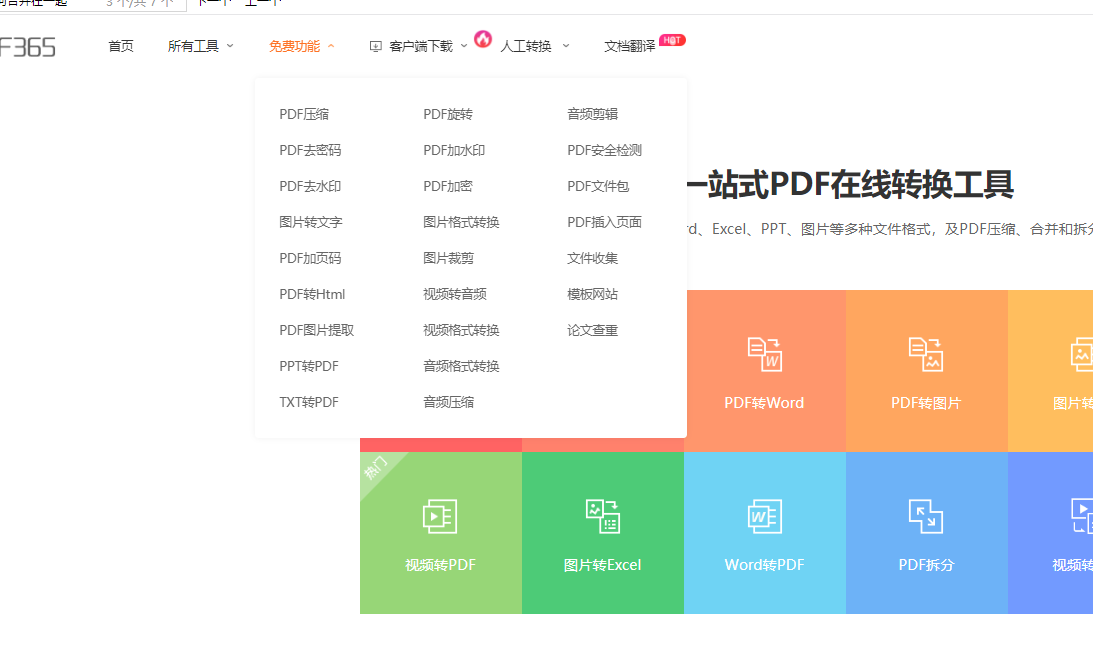
Task: Choose PDF加密 from the dropdown
Action: (x=448, y=186)
